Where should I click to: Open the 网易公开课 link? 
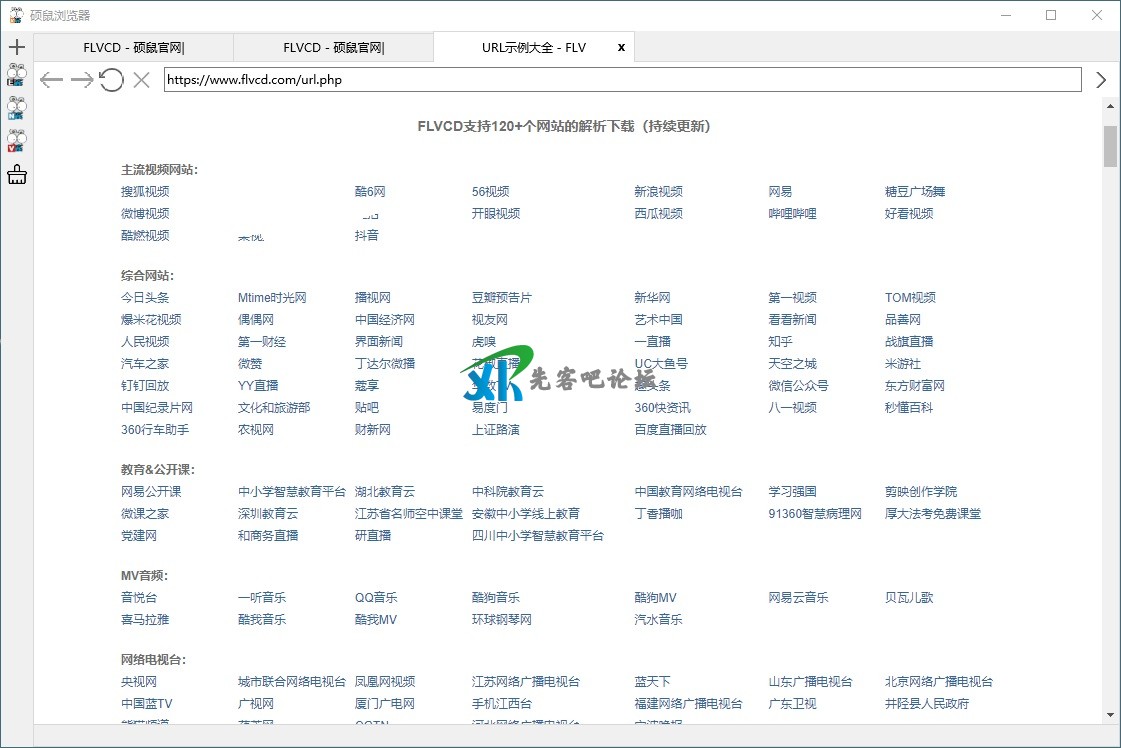pyautogui.click(x=151, y=492)
